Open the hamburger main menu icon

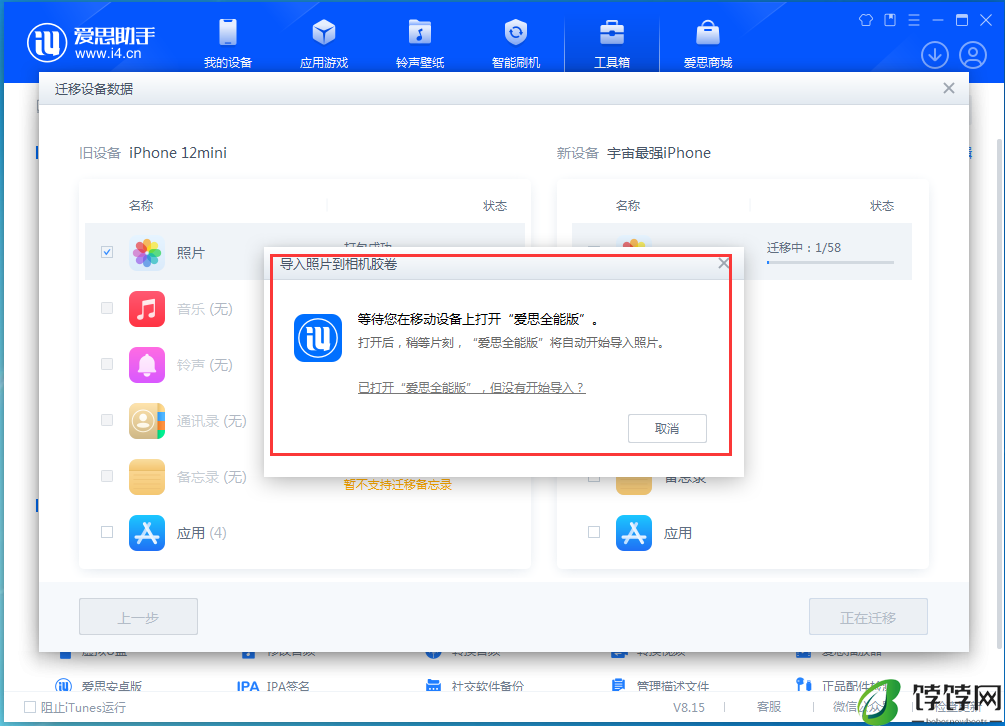click(914, 20)
